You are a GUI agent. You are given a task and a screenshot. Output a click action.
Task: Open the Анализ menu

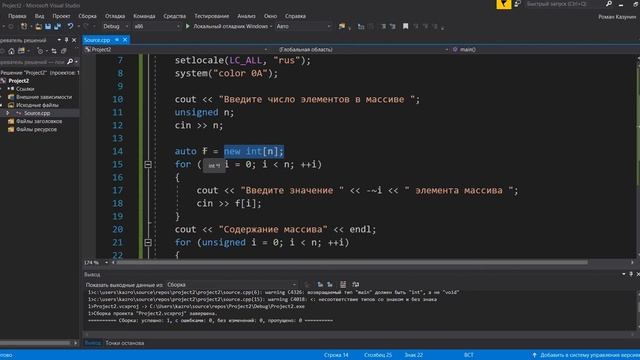tap(246, 16)
